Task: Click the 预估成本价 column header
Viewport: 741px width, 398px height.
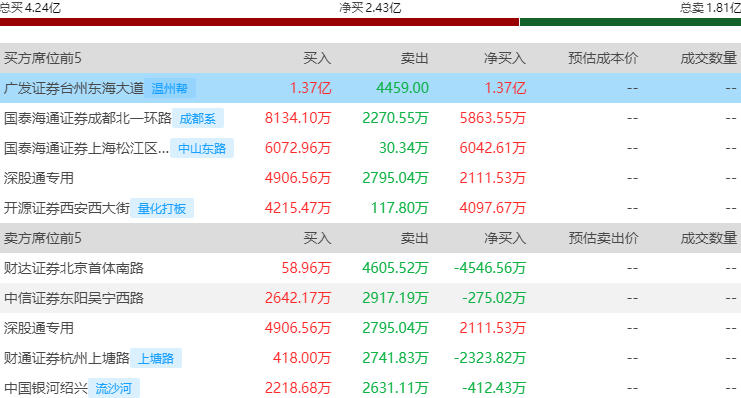Action: [x=603, y=58]
